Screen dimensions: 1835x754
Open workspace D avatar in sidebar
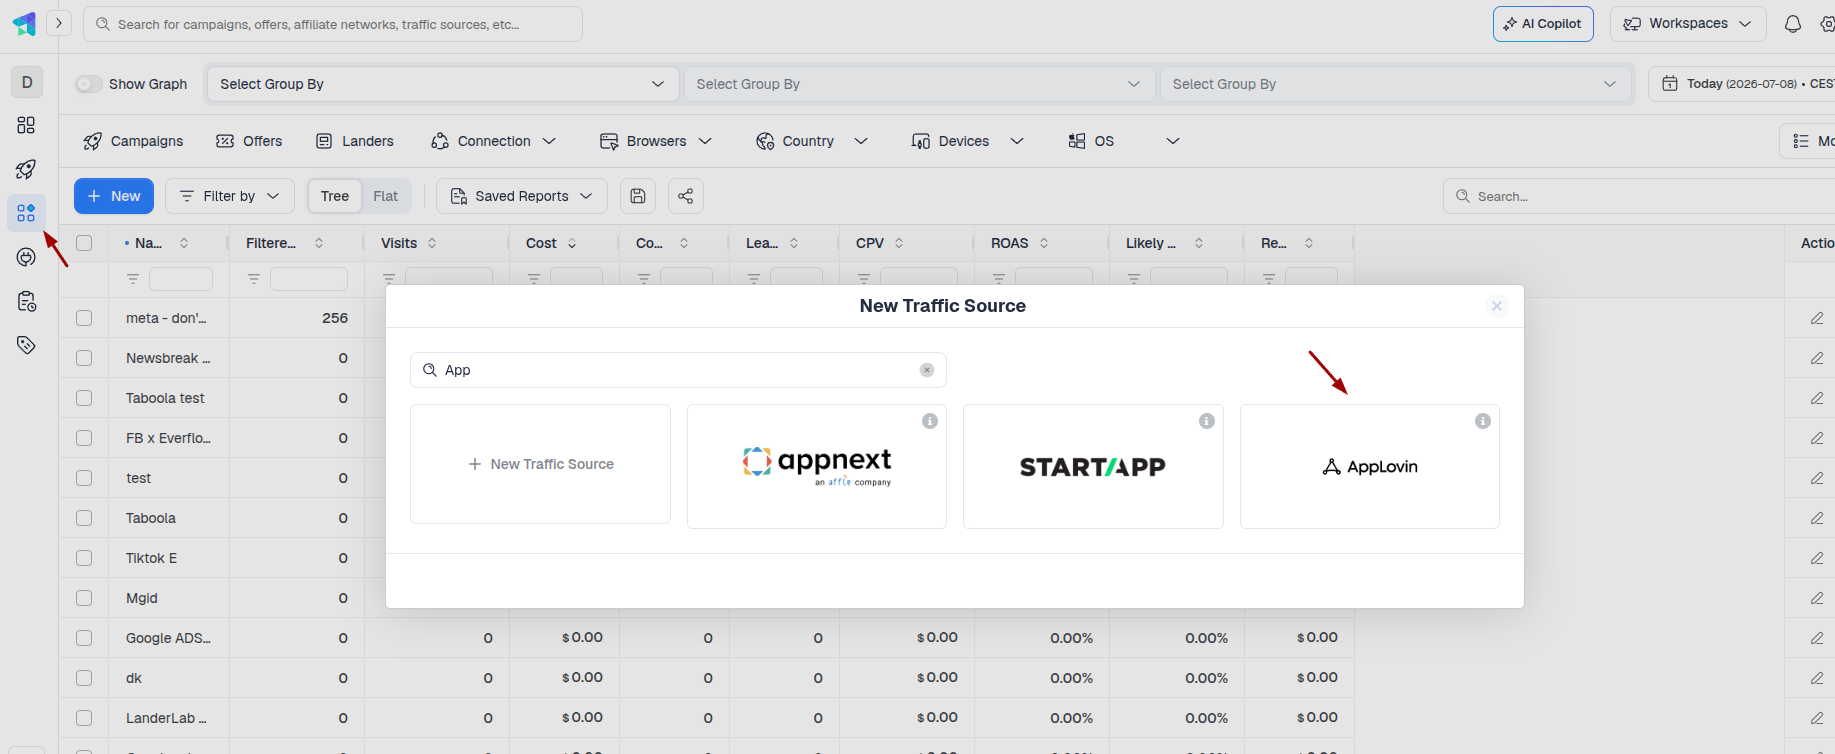[x=27, y=82]
